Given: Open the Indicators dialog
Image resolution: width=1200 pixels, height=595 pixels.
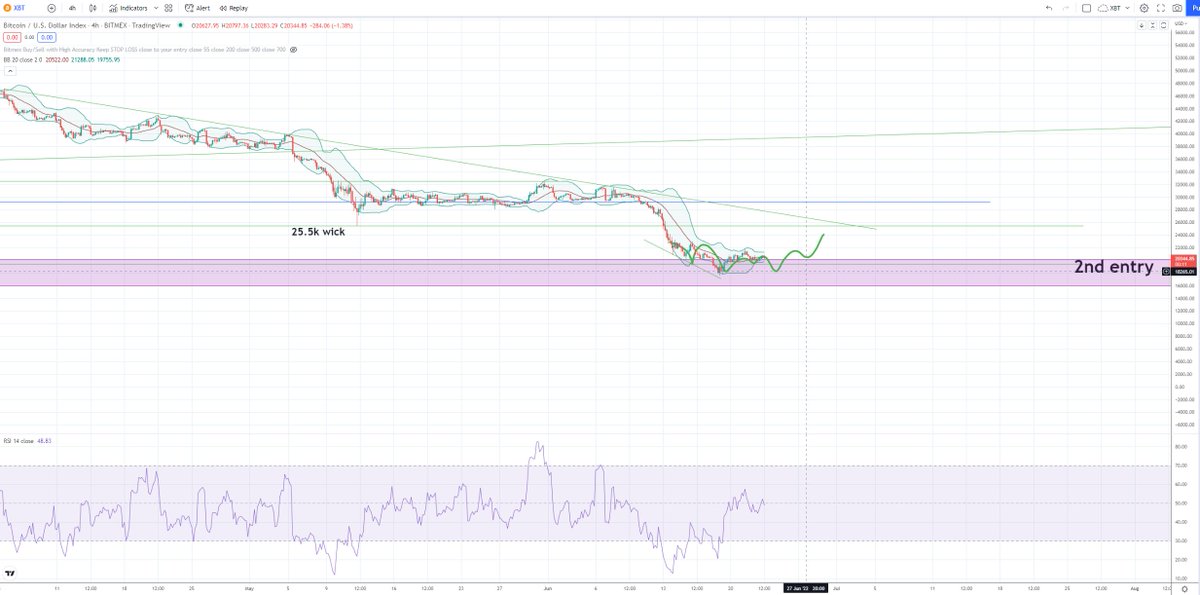Looking at the screenshot, I should [x=127, y=8].
